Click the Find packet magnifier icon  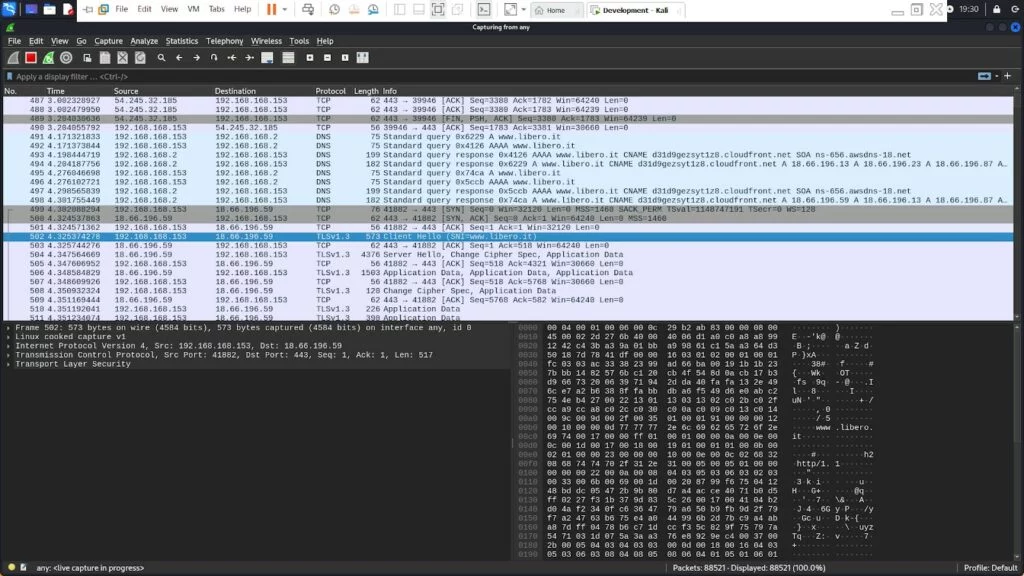[161, 58]
